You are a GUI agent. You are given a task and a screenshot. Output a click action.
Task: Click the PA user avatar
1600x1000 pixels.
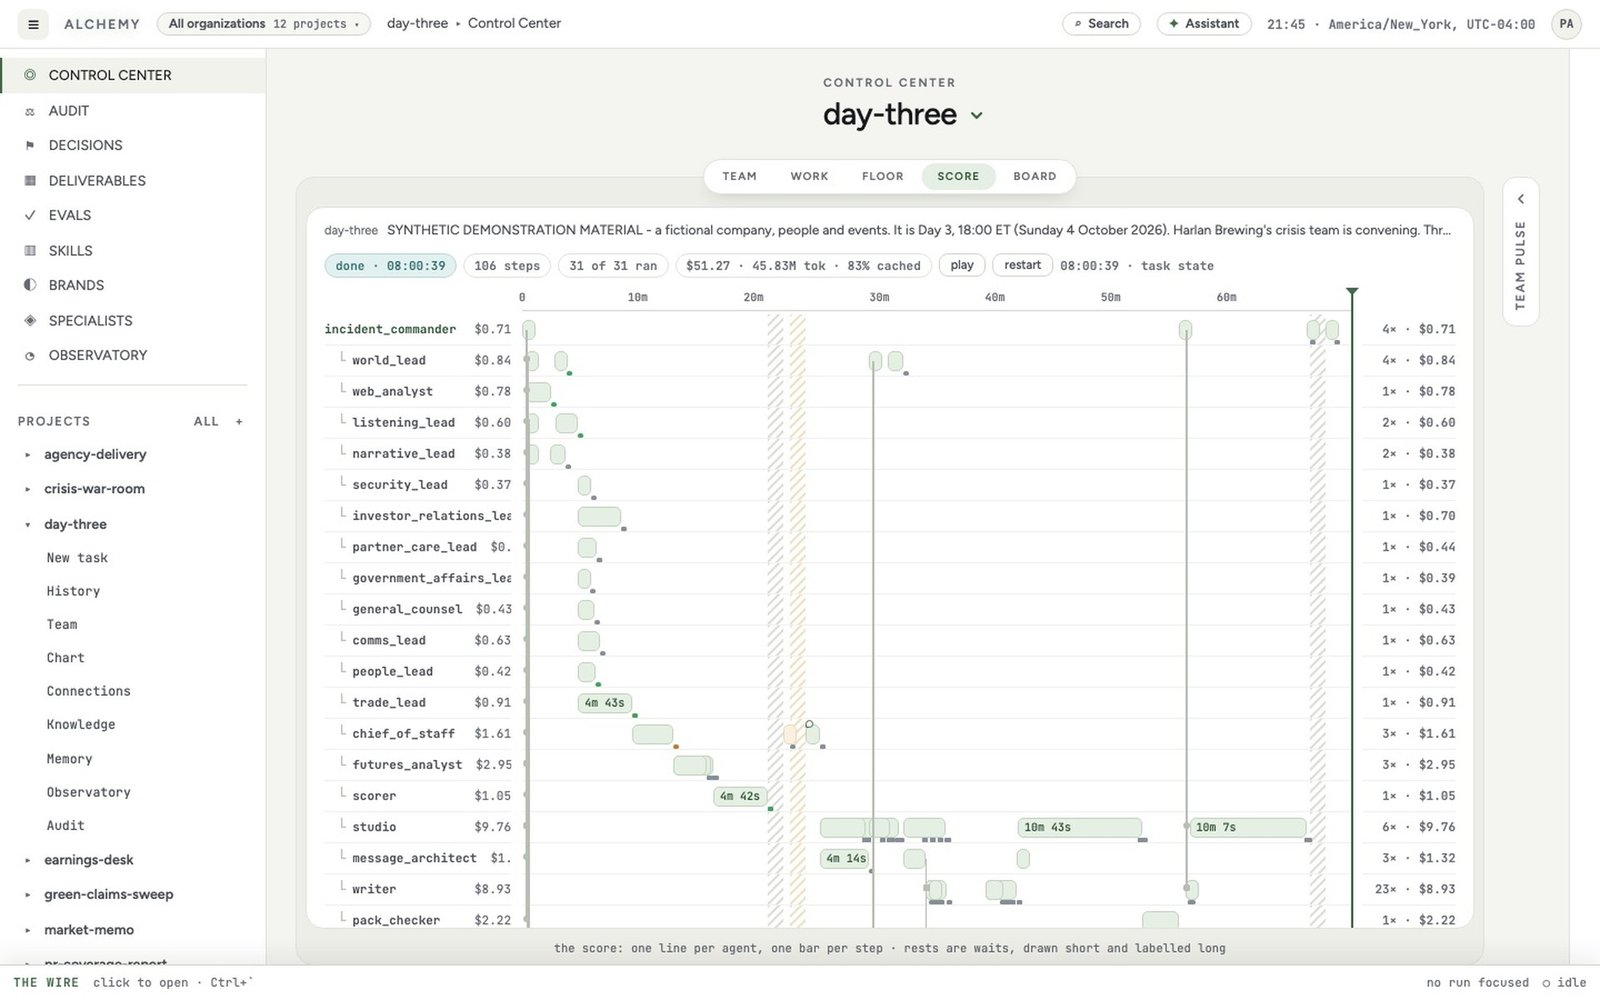(1566, 24)
